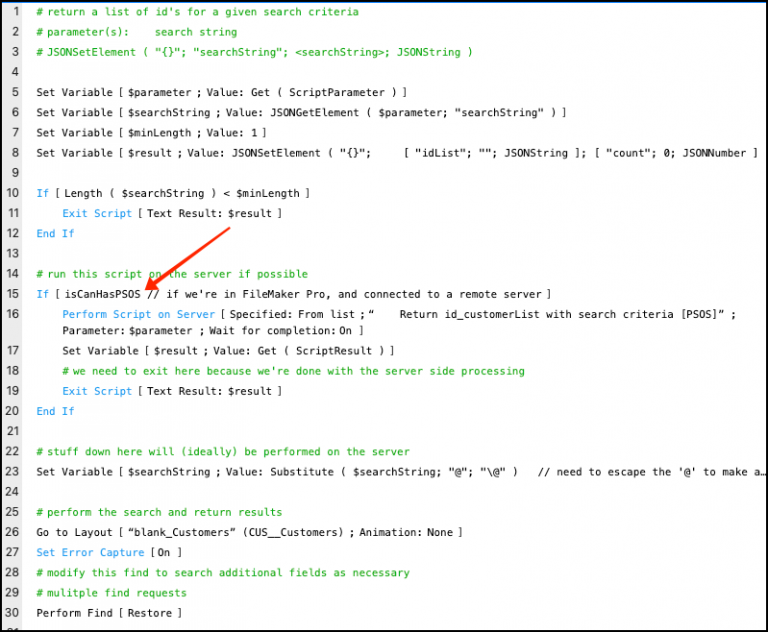Image resolution: width=768 pixels, height=632 pixels.
Task: Select the Exit Script step on line 11
Action: [171, 213]
